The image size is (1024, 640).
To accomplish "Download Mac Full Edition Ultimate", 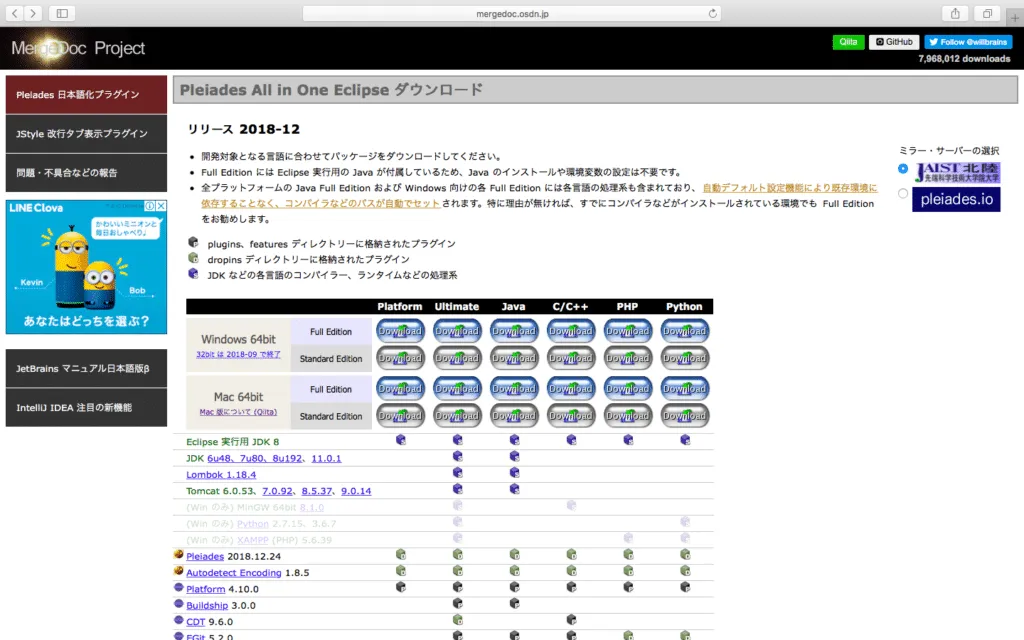I will (x=457, y=389).
